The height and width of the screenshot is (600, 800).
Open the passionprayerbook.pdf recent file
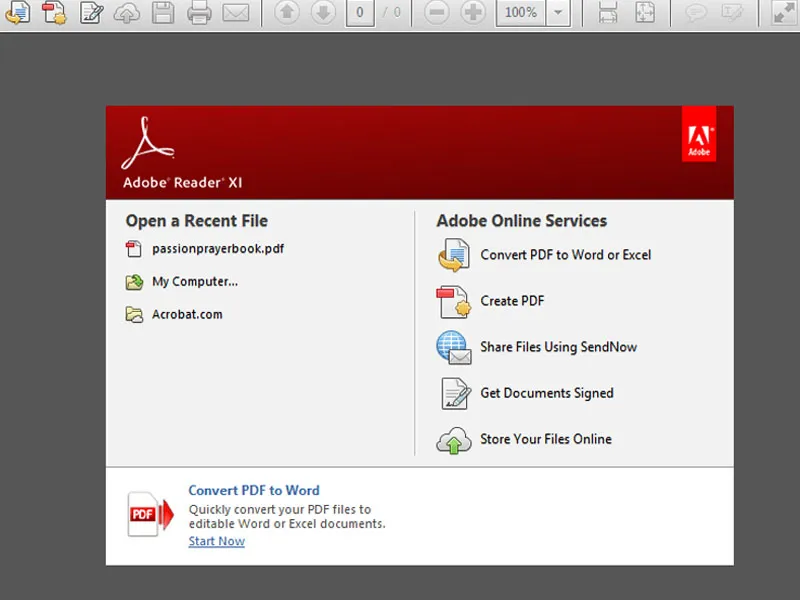[217, 249]
